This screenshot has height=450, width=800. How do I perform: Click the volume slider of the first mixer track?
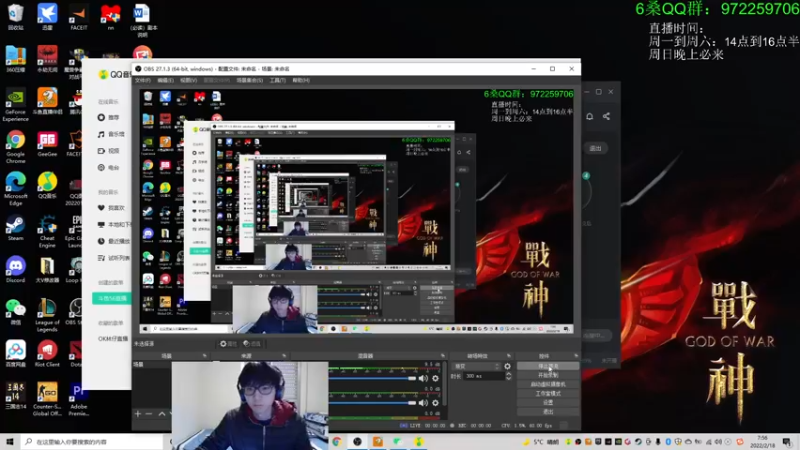373,378
